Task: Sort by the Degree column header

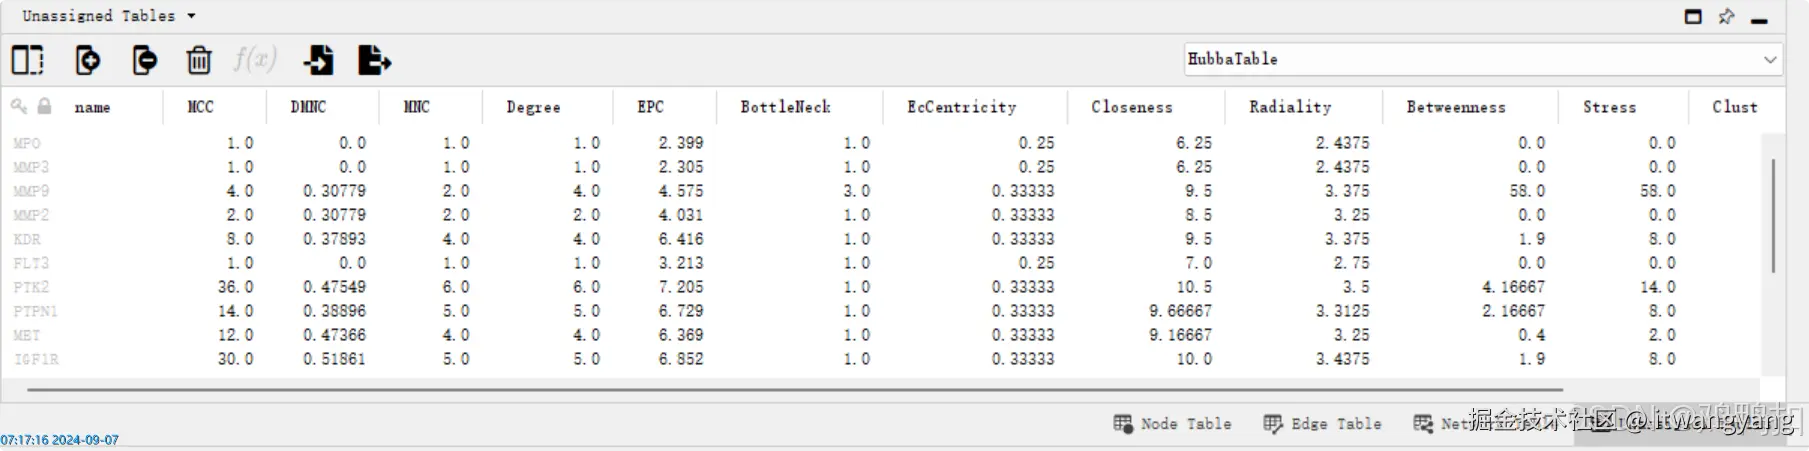Action: (533, 107)
